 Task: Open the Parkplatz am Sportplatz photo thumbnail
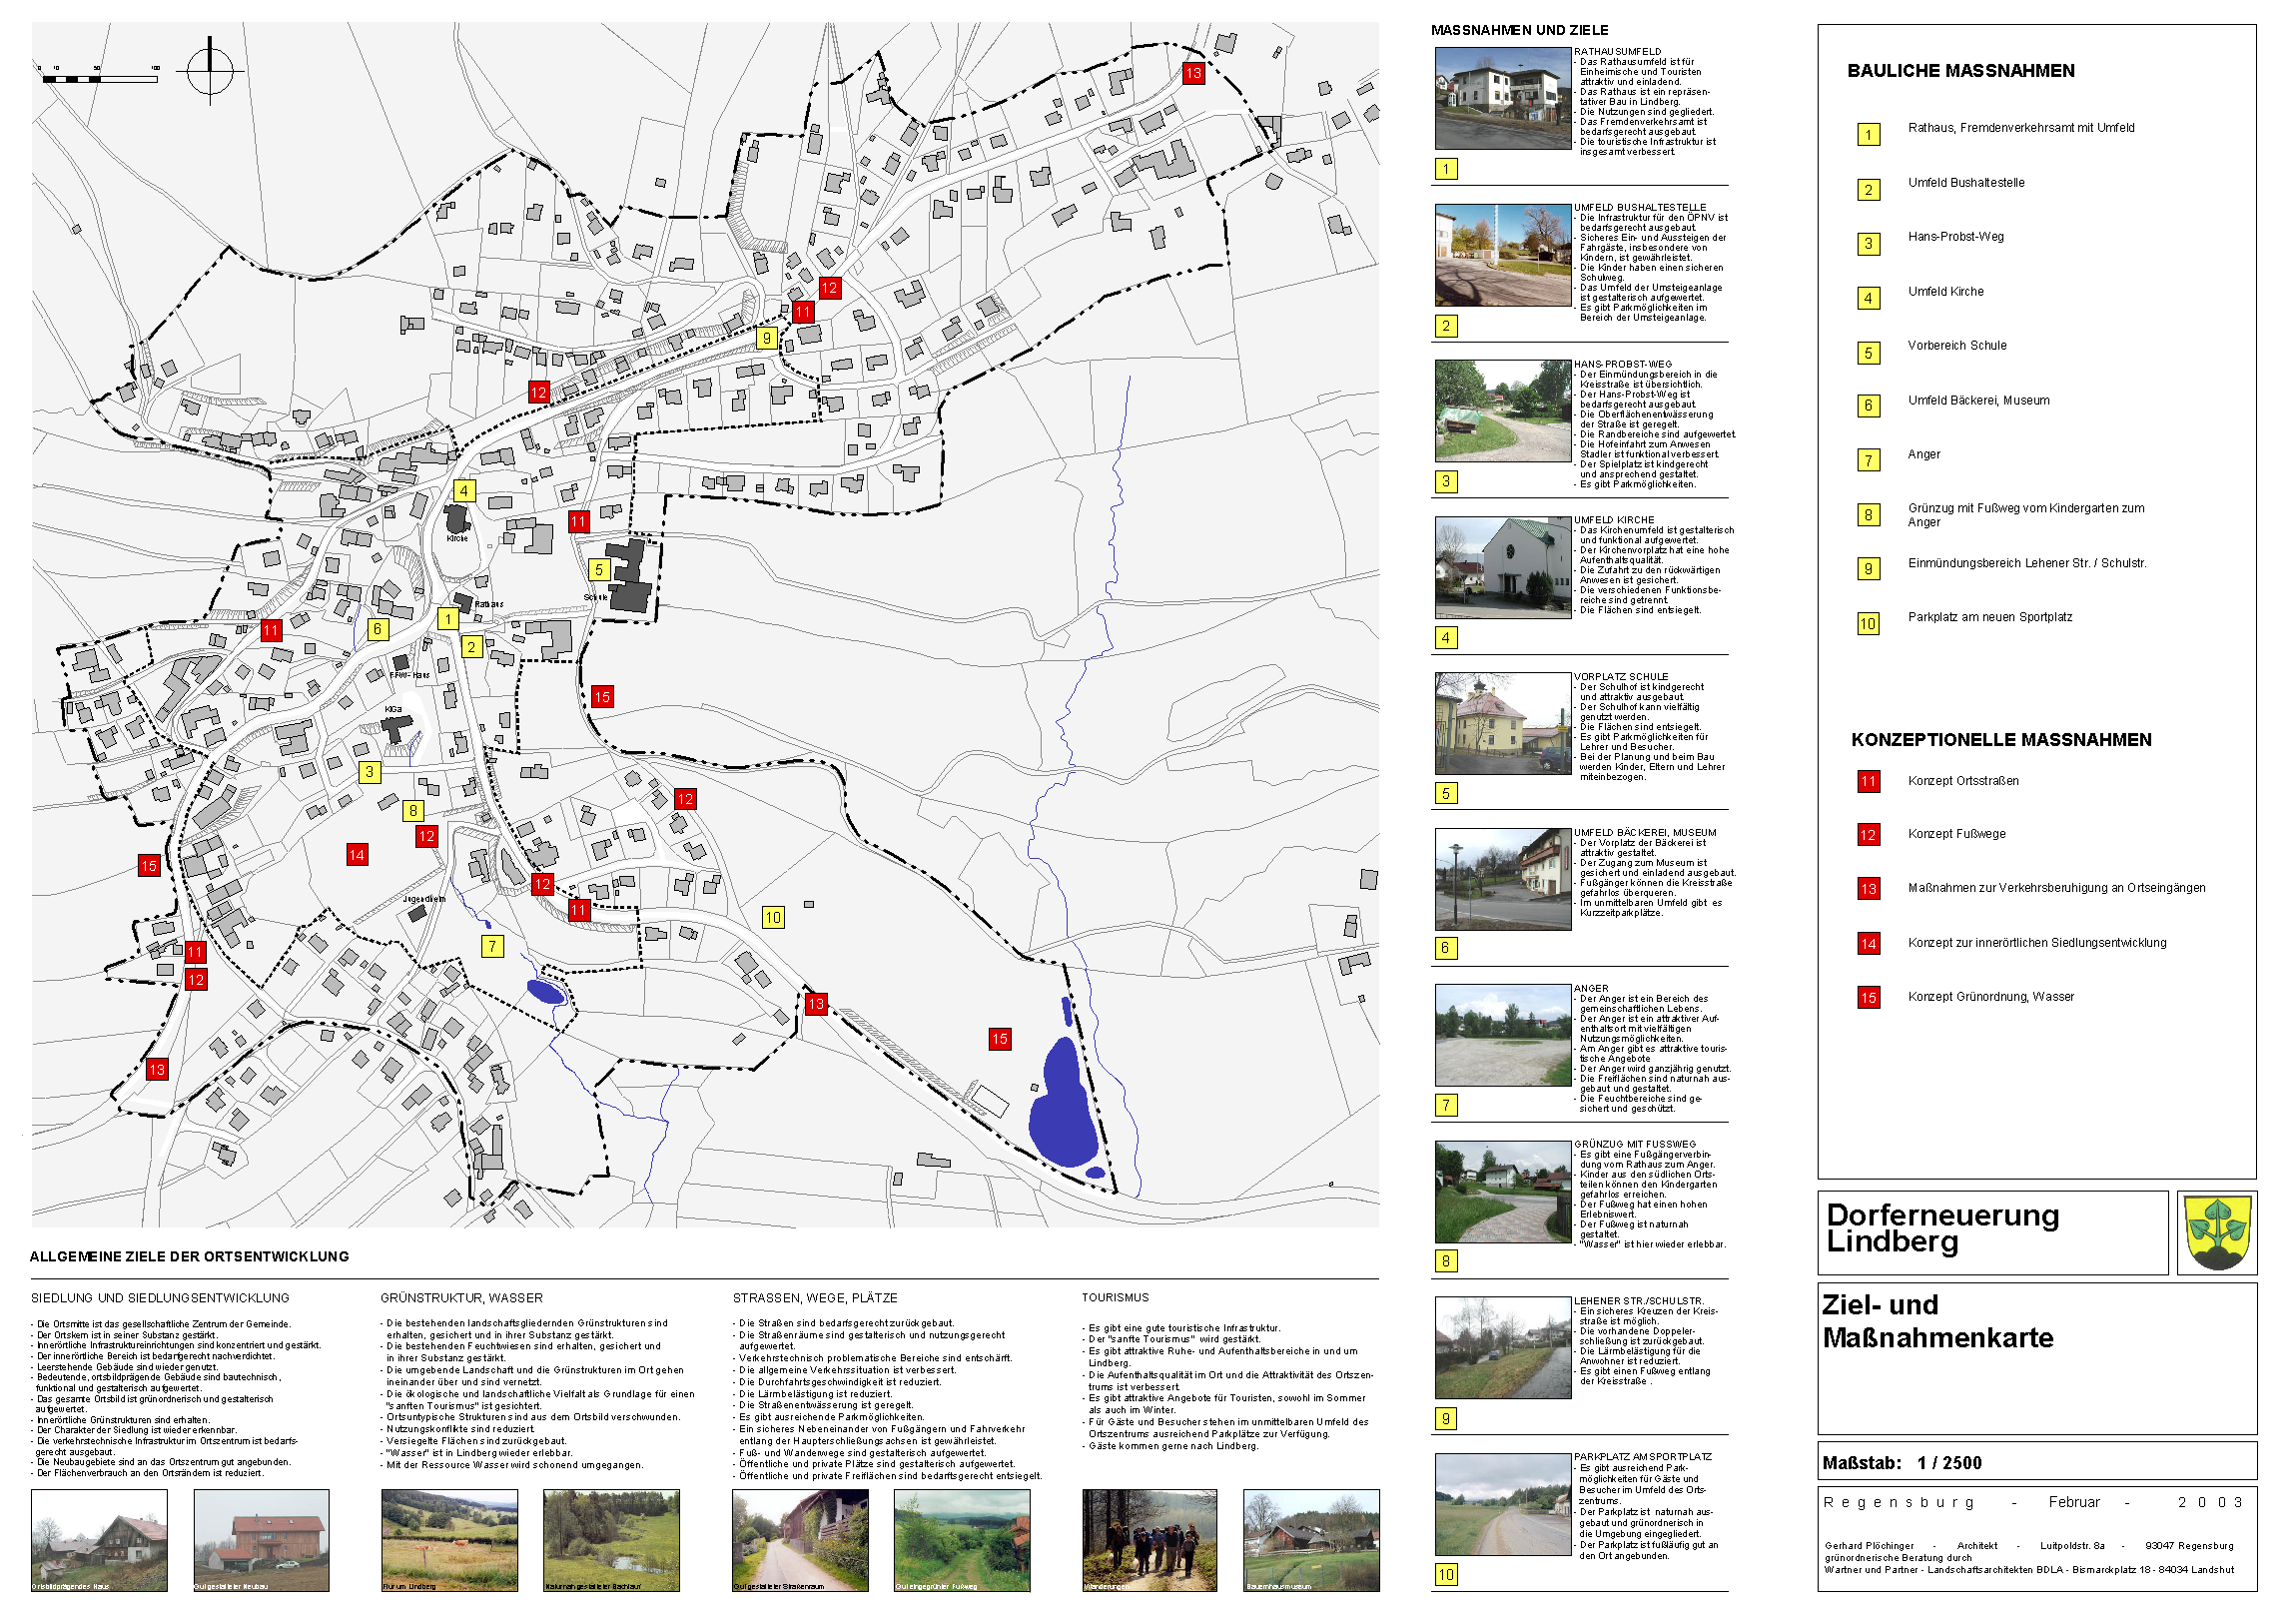[1502, 1503]
